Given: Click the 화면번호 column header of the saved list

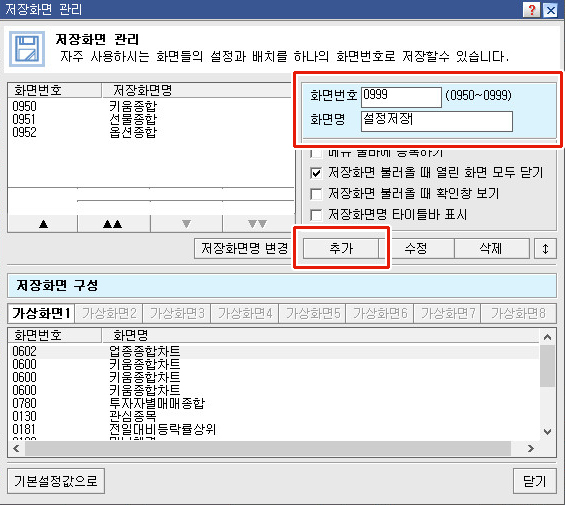Looking at the screenshot, I should pos(54,90).
